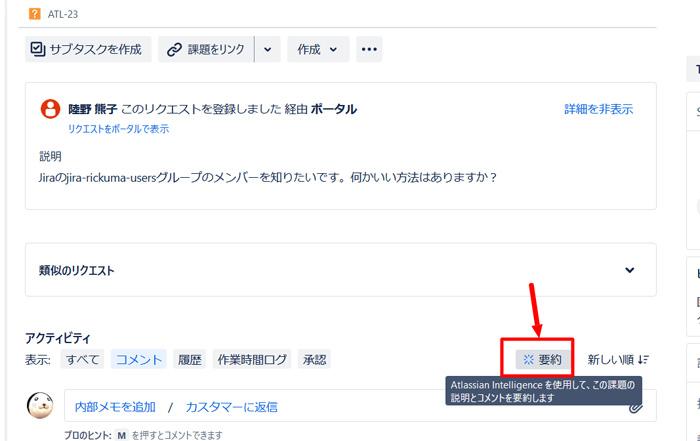The width and height of the screenshot is (700, 441).
Task: Expand the 類似のリクエスト section chevron
Action: pyautogui.click(x=629, y=270)
